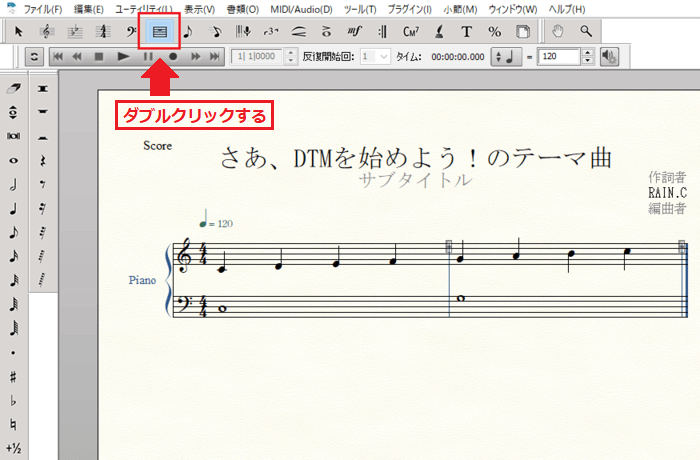Image resolution: width=700 pixels, height=460 pixels.
Task: Open the ファイル(F) menu
Action: click(x=41, y=9)
